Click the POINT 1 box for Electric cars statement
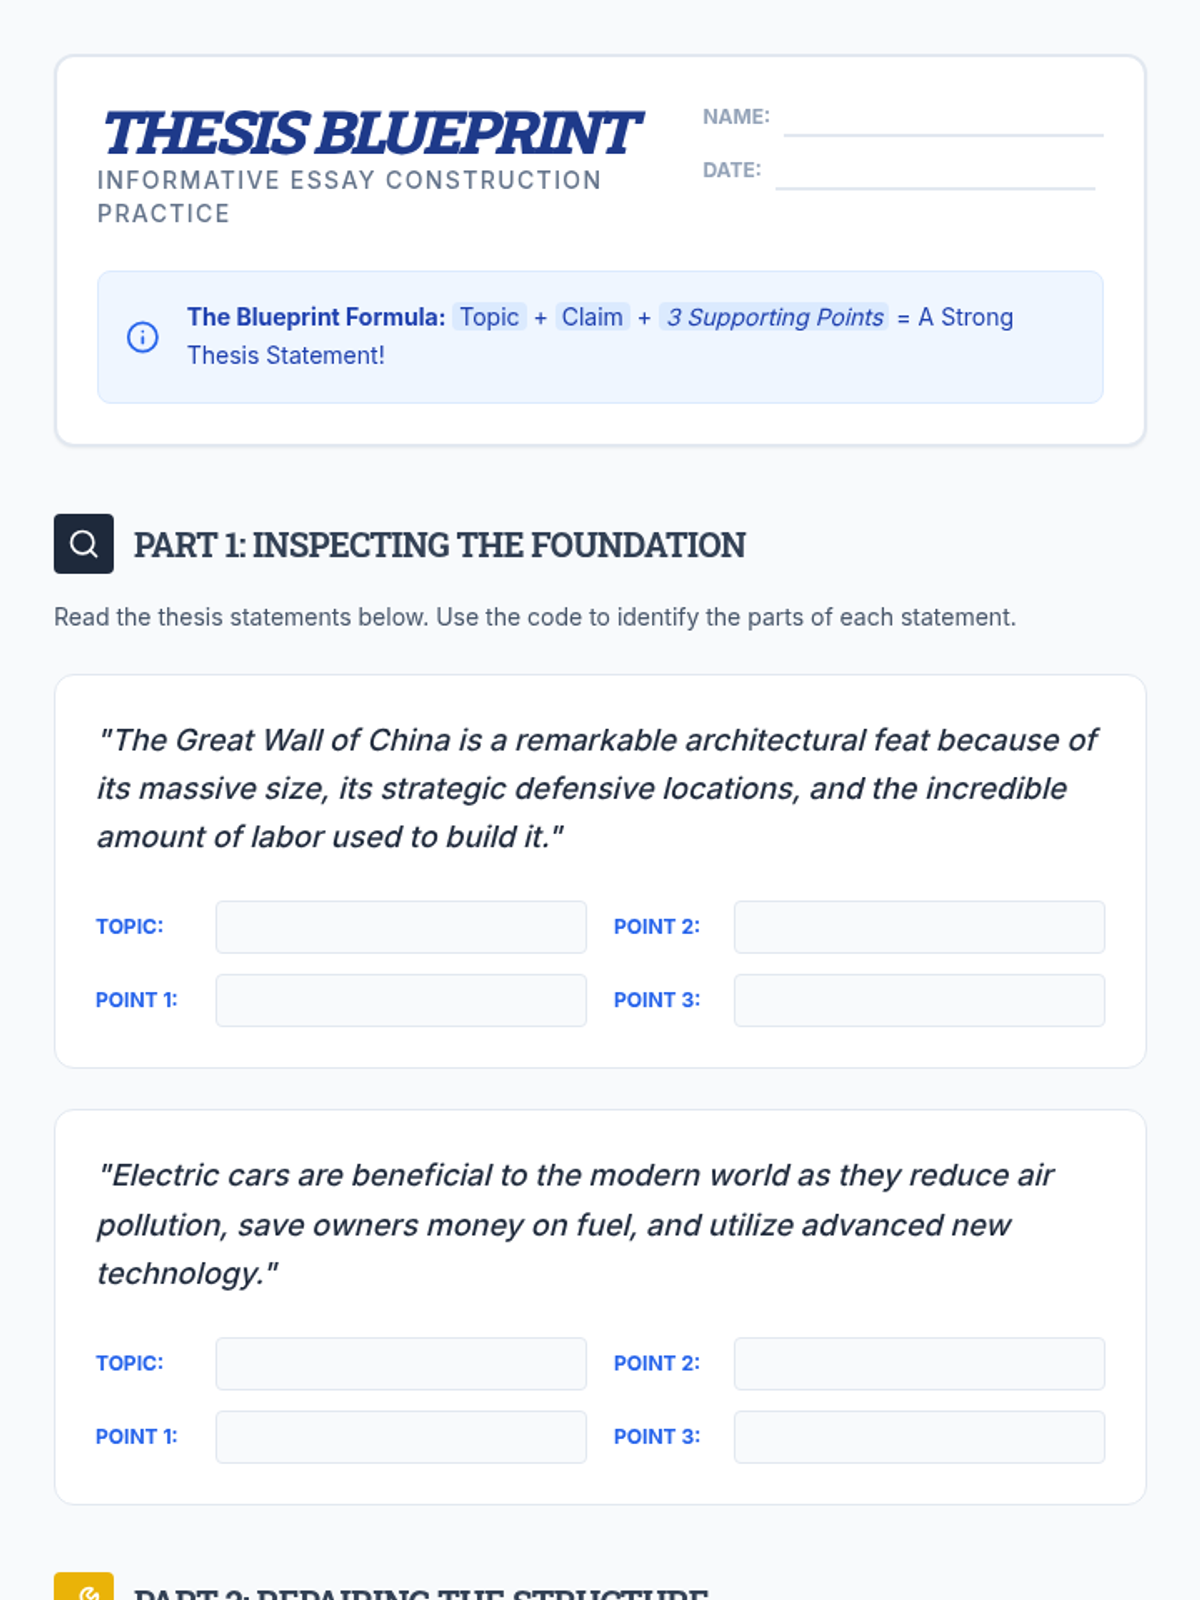The width and height of the screenshot is (1200, 1600). coord(401,1437)
